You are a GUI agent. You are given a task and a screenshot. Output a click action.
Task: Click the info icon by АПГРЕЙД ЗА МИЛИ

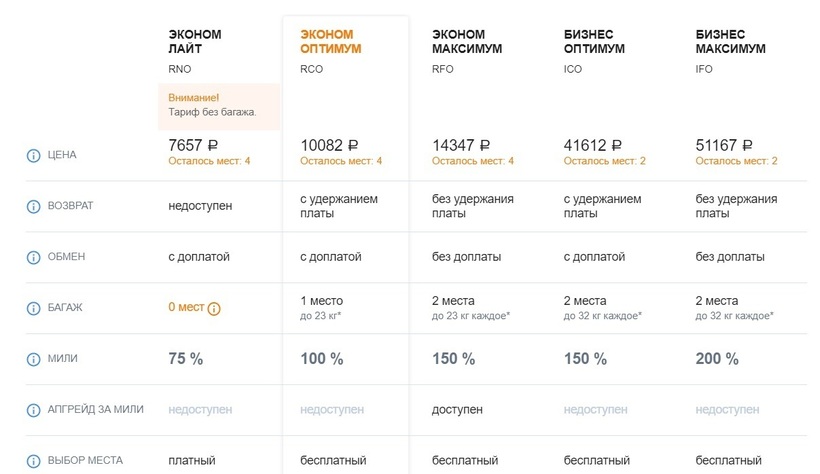[32, 410]
